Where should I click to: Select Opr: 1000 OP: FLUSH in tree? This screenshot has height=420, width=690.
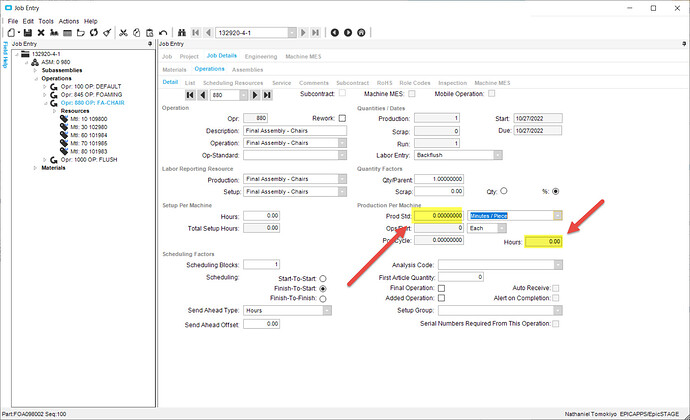click(x=89, y=159)
